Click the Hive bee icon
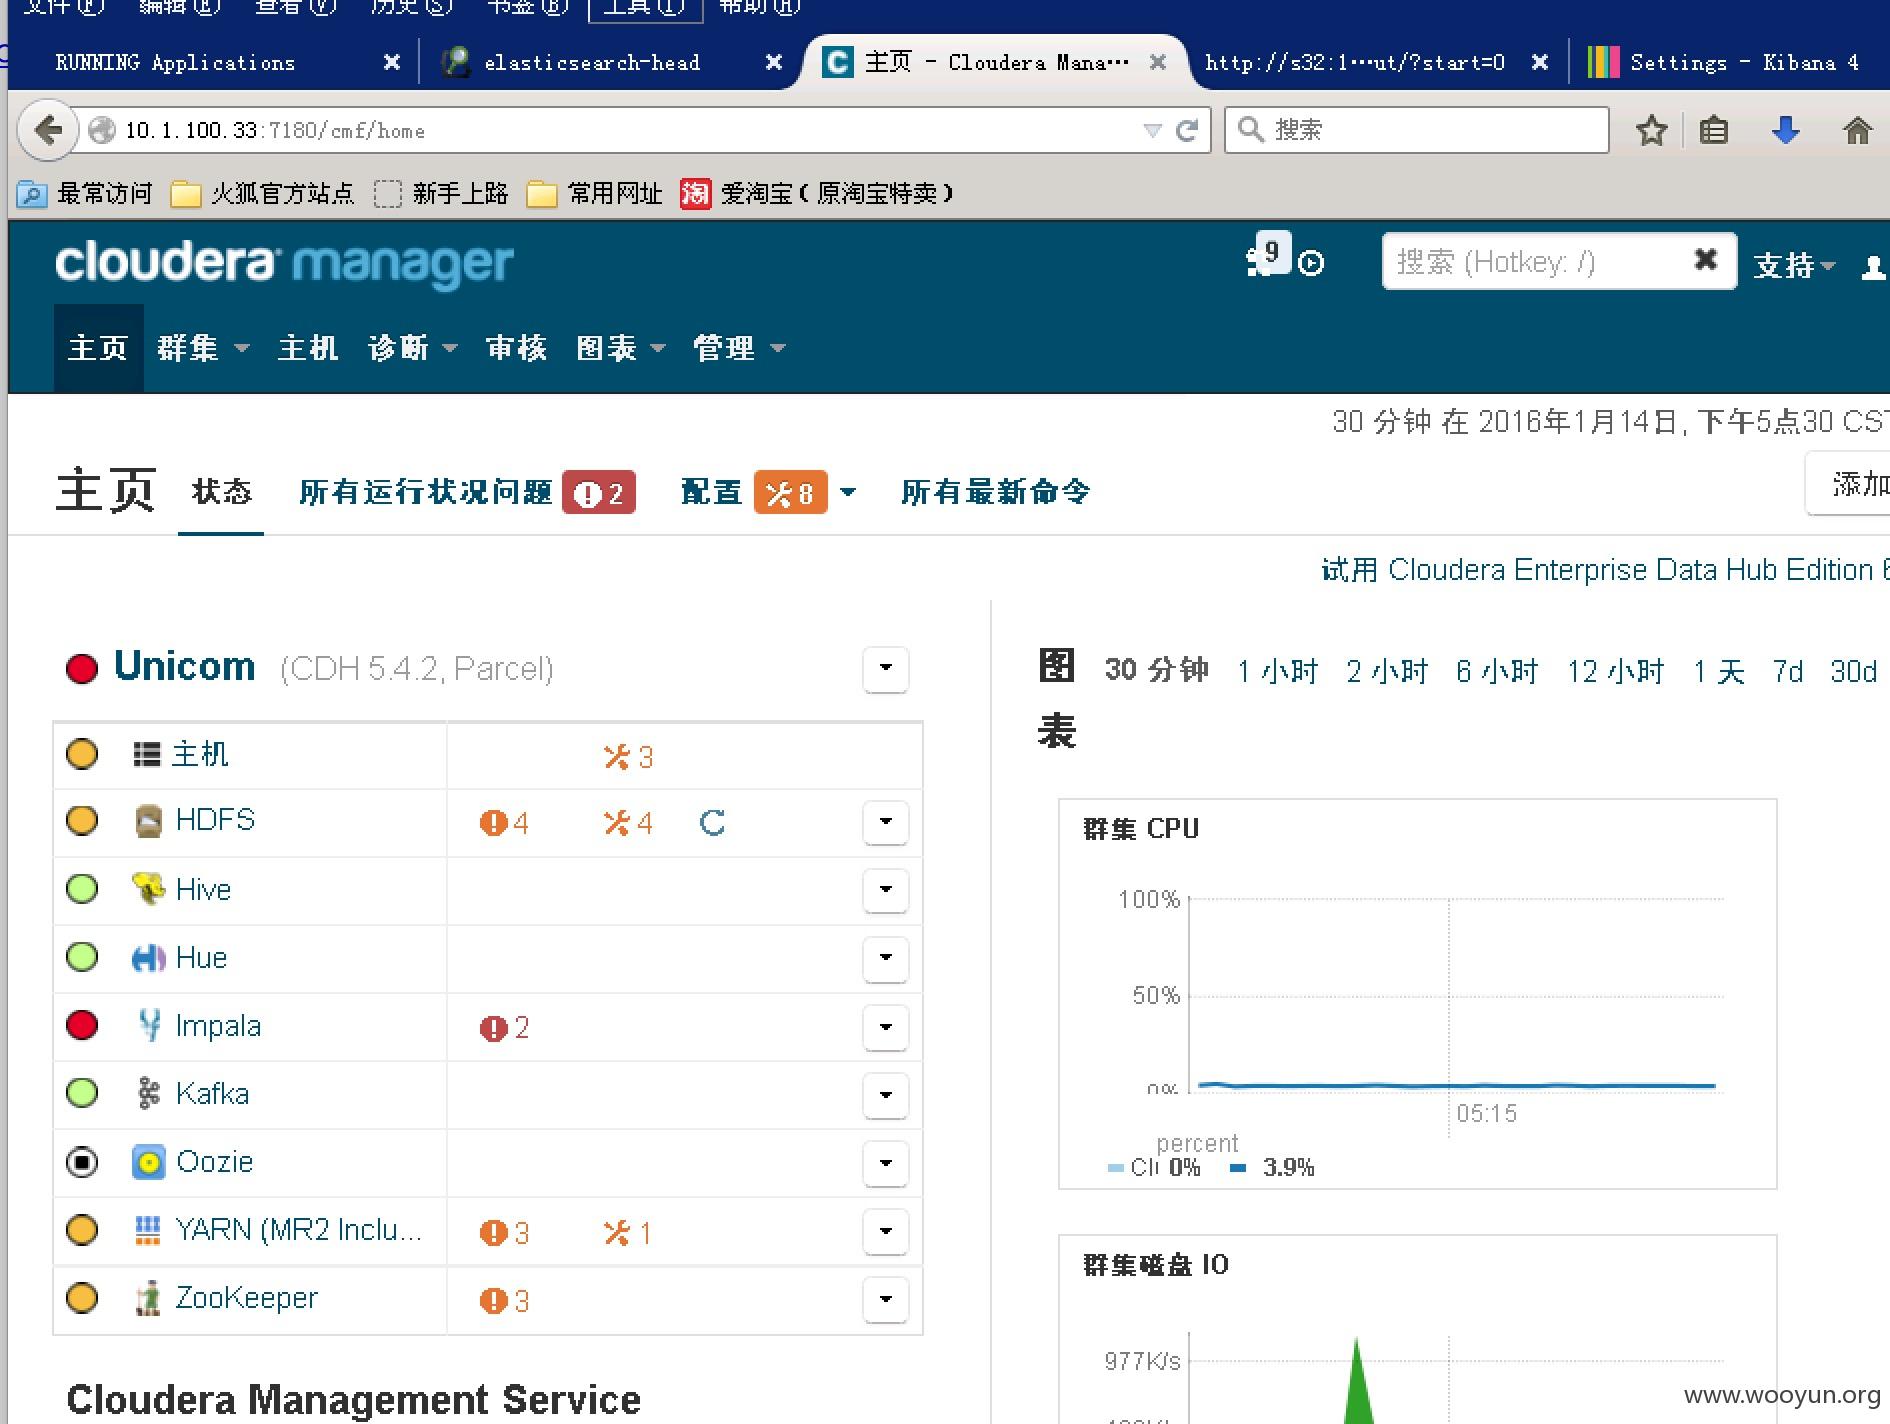This screenshot has width=1890, height=1424. pyautogui.click(x=148, y=889)
